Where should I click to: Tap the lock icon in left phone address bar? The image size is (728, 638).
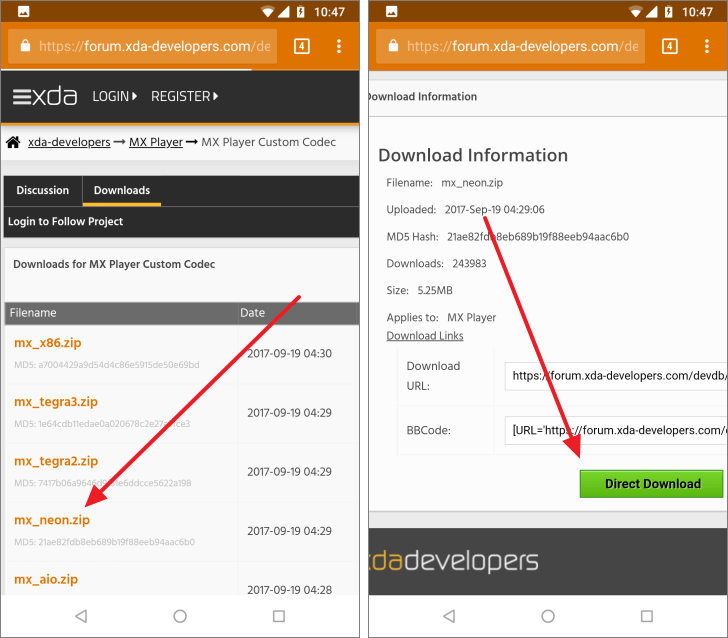pyautogui.click(x=26, y=46)
